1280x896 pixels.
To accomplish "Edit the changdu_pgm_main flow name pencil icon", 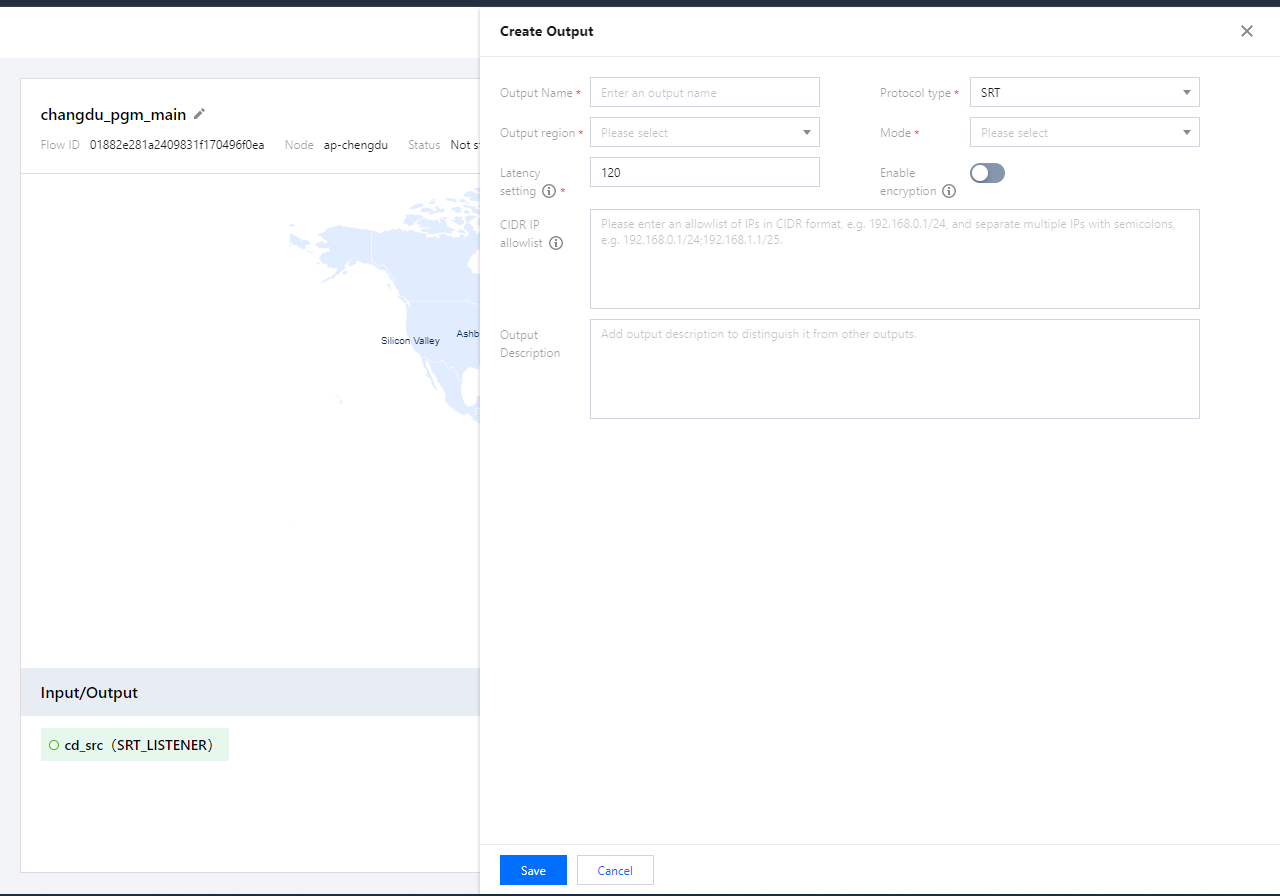I will 199,114.
